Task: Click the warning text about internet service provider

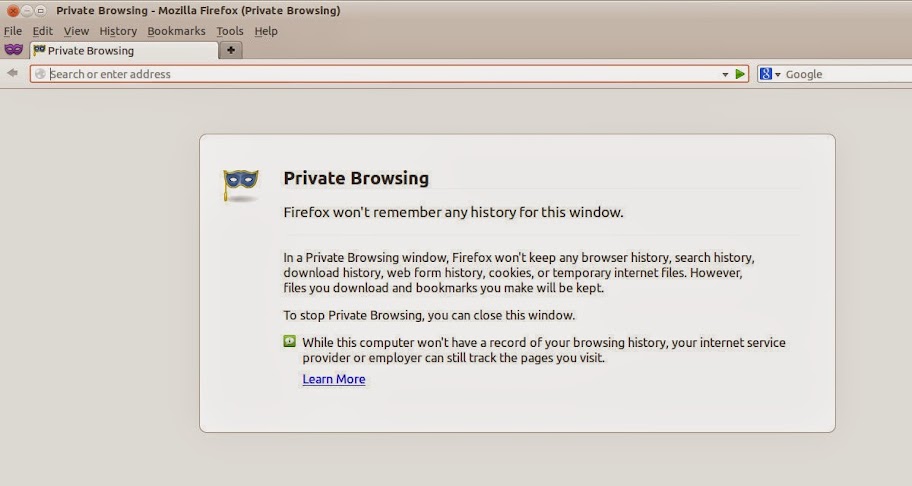Action: tap(544, 350)
